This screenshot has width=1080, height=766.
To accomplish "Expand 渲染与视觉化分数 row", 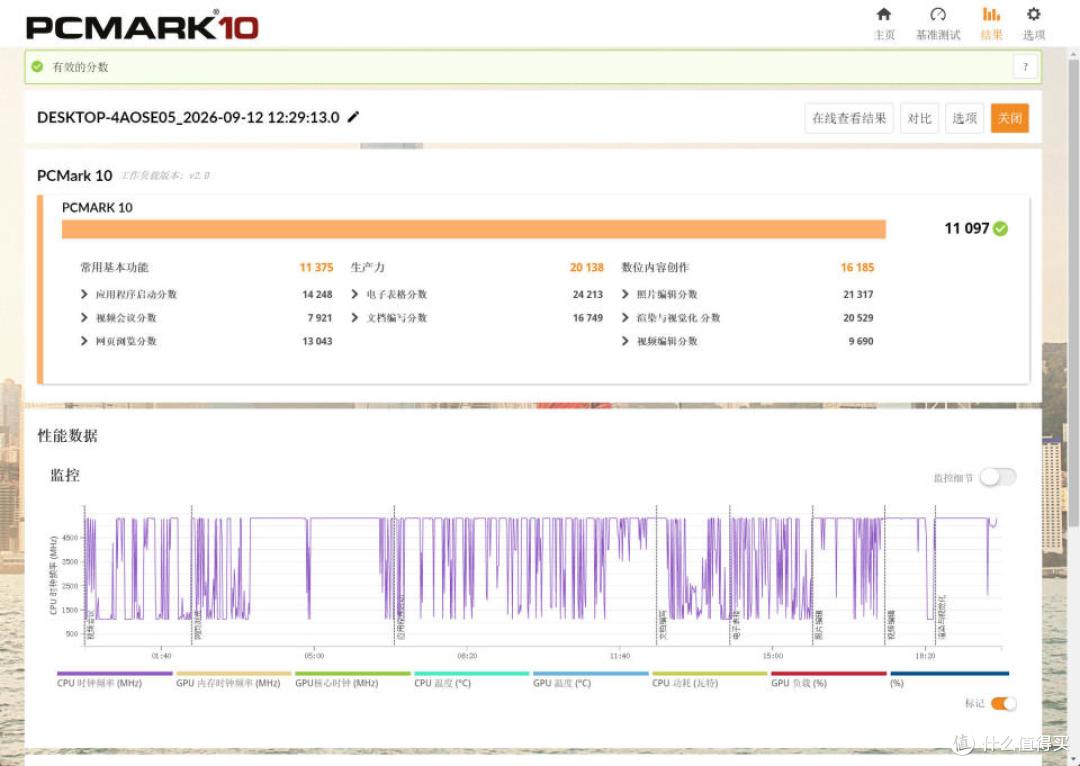I will click(x=625, y=318).
